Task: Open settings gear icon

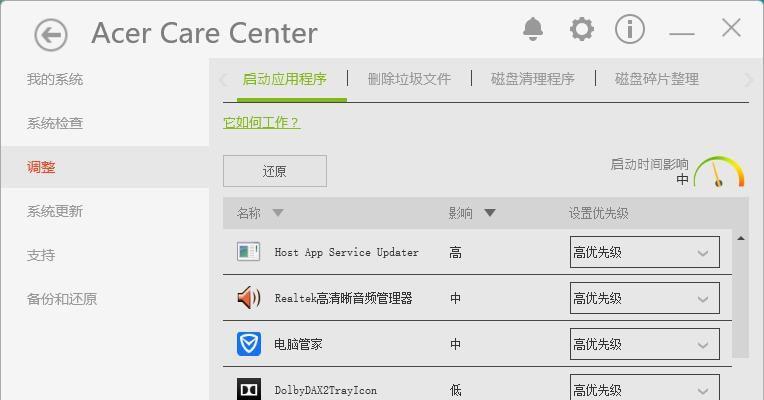Action: pyautogui.click(x=582, y=29)
